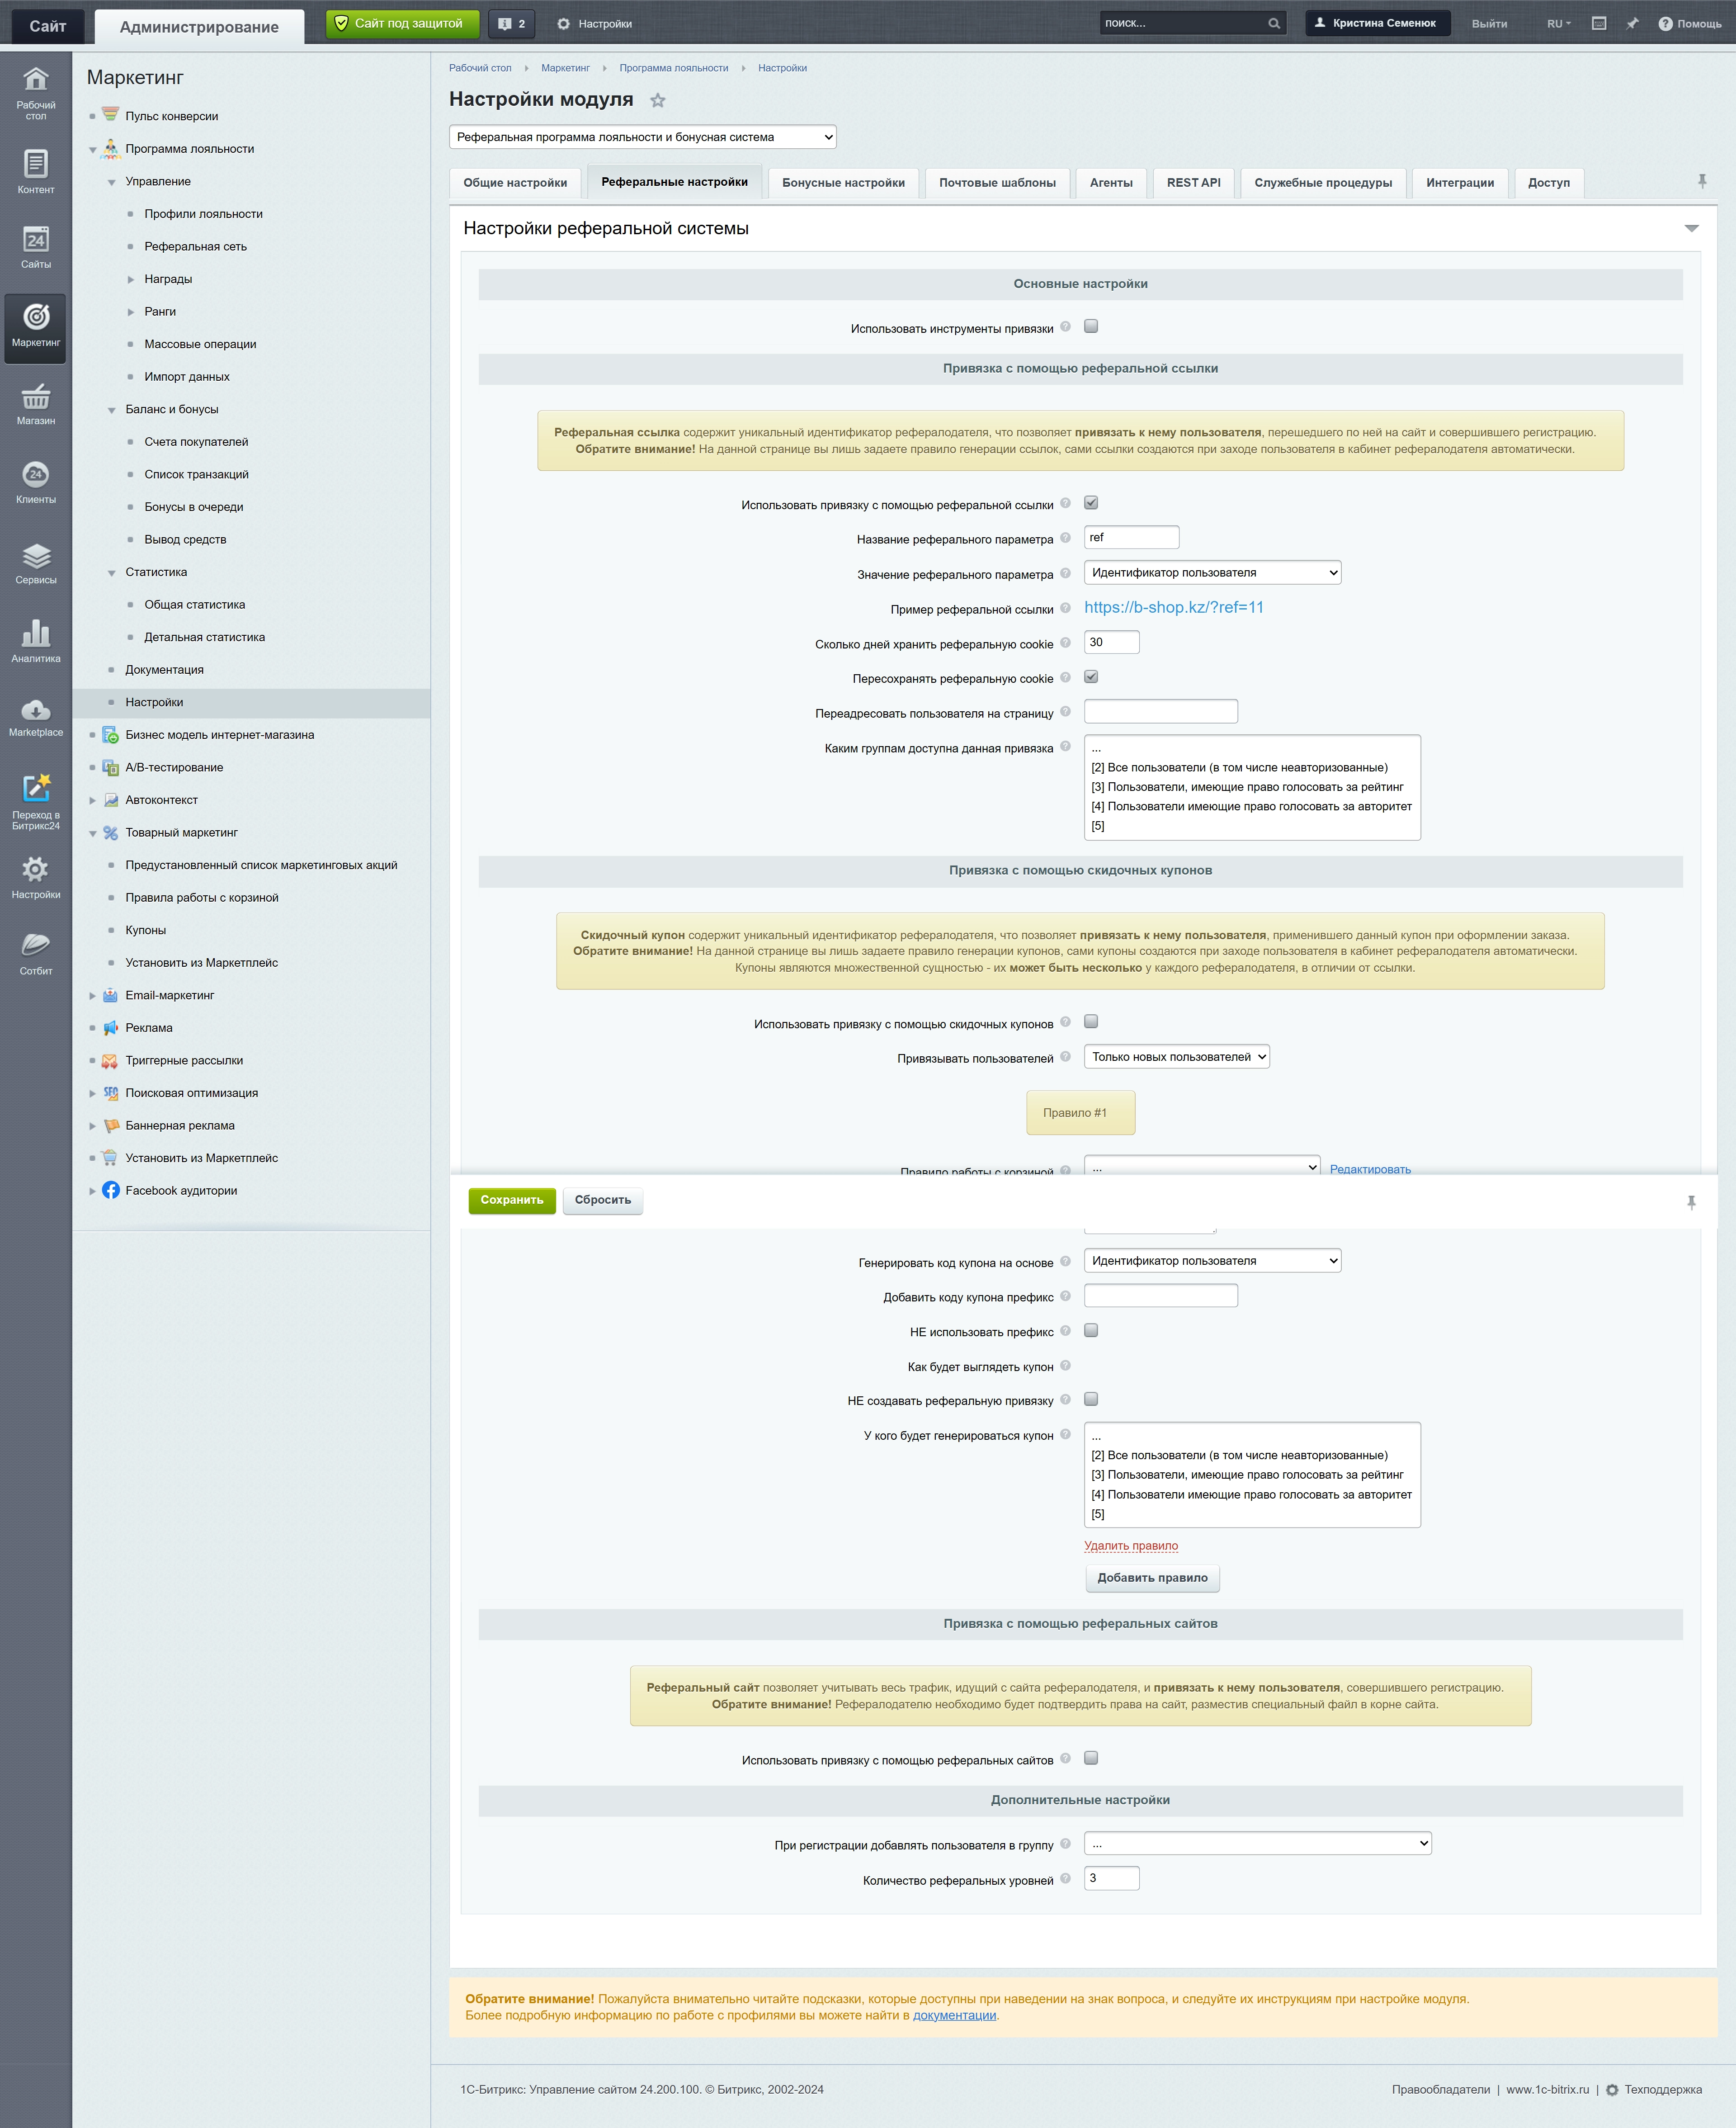1736x2128 pixels.
Task: Open the Marketplace cloud icon
Action: coord(36,710)
